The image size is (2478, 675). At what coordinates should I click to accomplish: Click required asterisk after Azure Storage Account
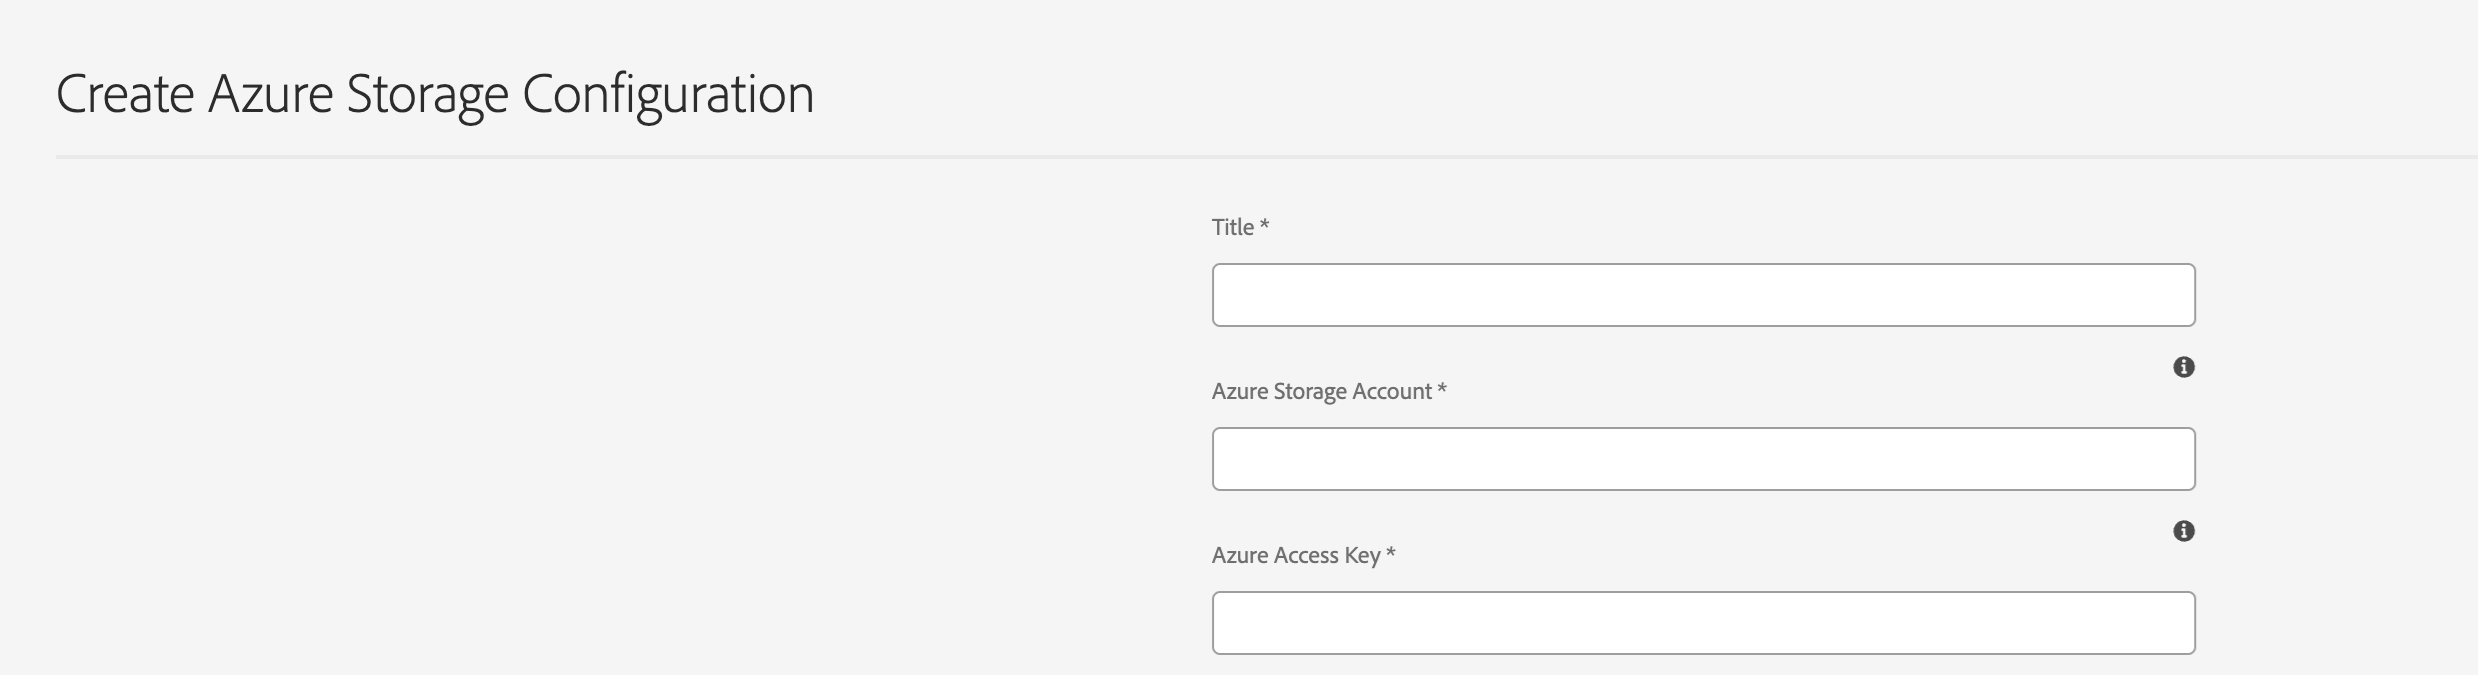(1442, 389)
